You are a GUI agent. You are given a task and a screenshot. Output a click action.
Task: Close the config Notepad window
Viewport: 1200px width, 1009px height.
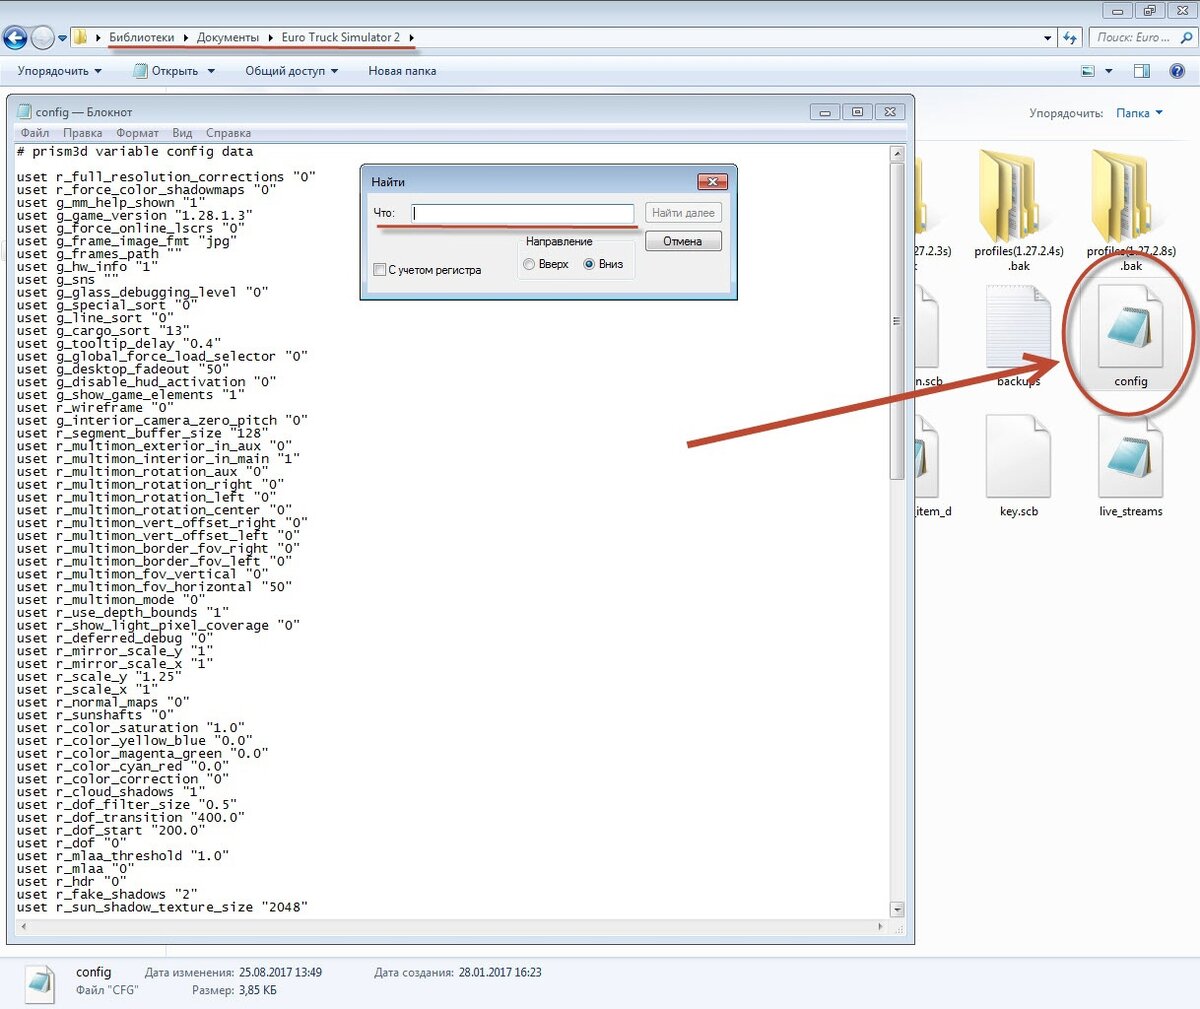click(x=889, y=112)
